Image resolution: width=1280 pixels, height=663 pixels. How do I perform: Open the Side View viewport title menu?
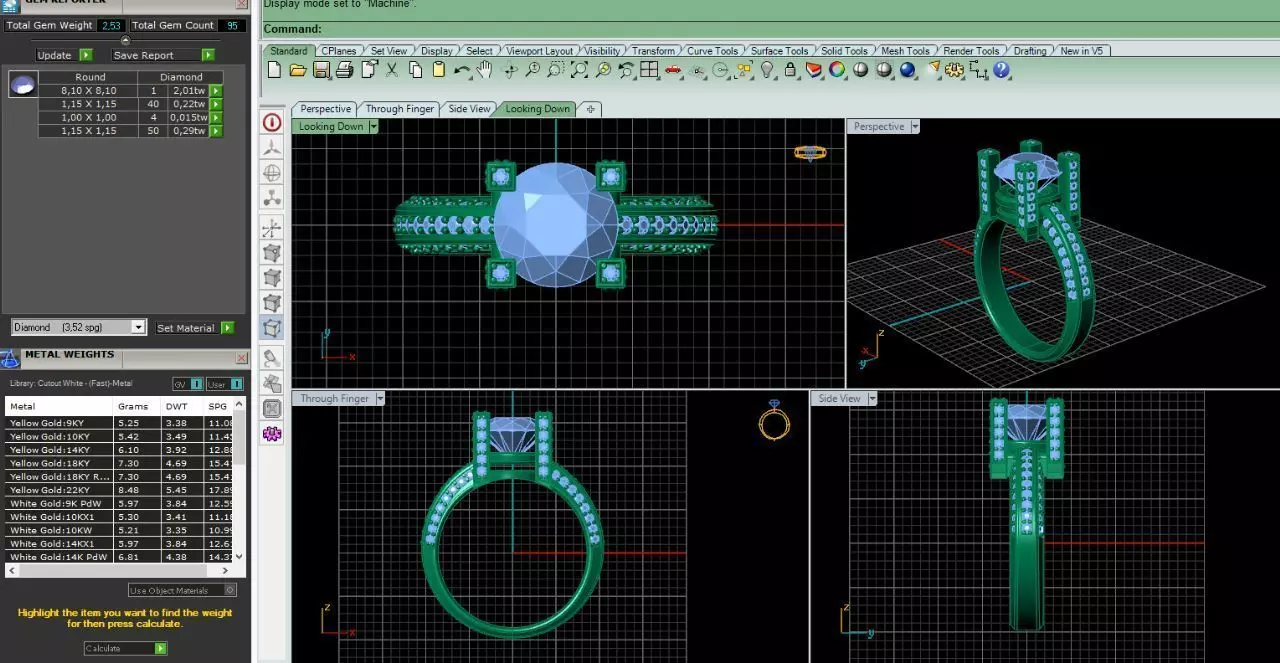872,398
